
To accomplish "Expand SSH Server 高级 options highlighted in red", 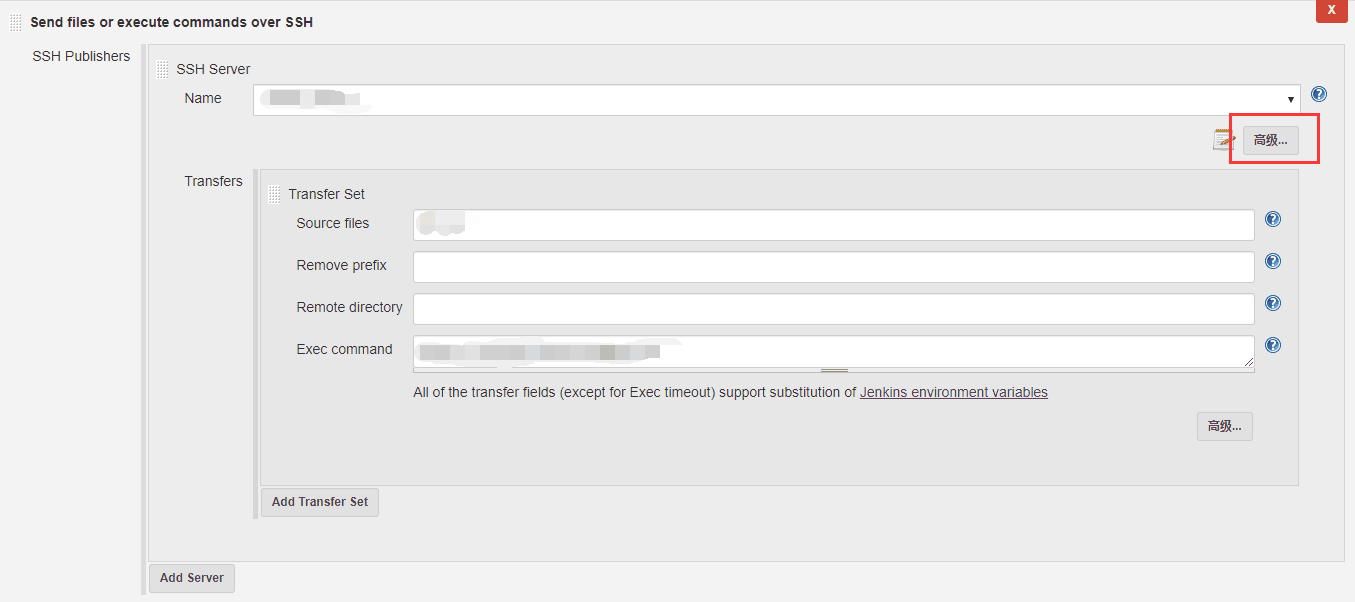I will [x=1271, y=140].
